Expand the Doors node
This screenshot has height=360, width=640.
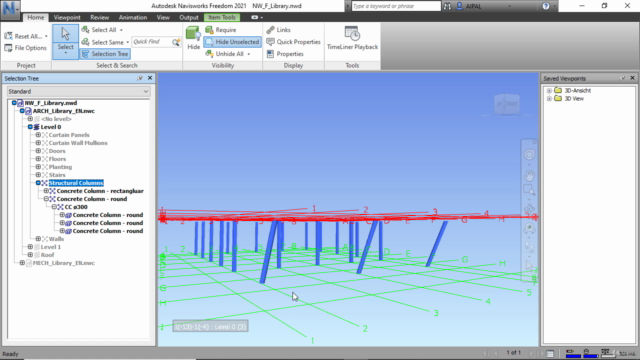point(38,151)
